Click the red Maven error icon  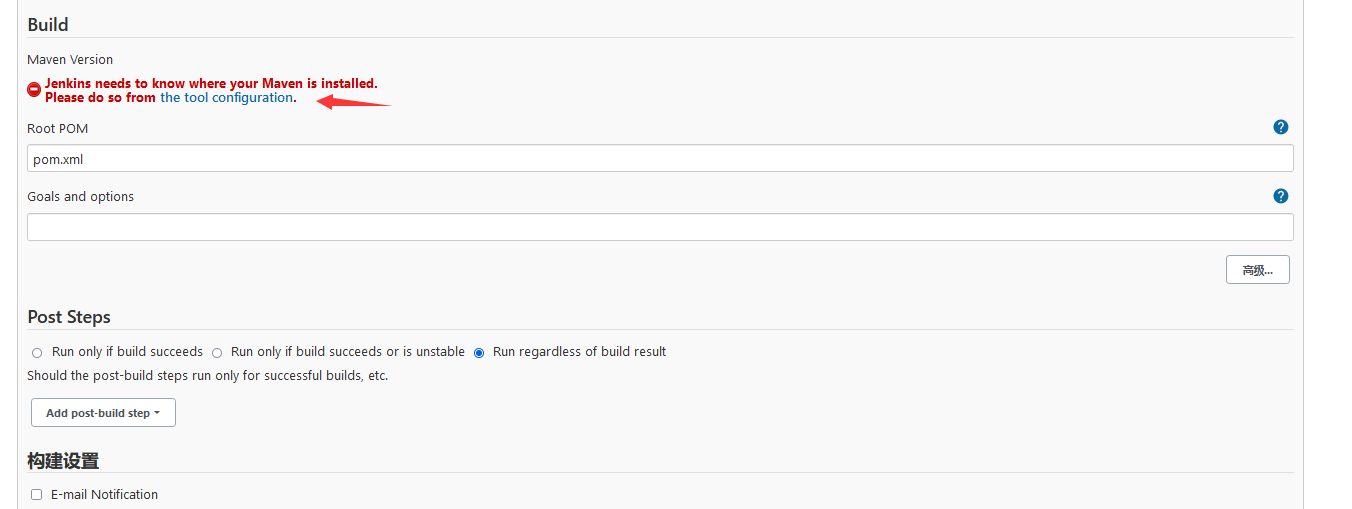coord(34,90)
